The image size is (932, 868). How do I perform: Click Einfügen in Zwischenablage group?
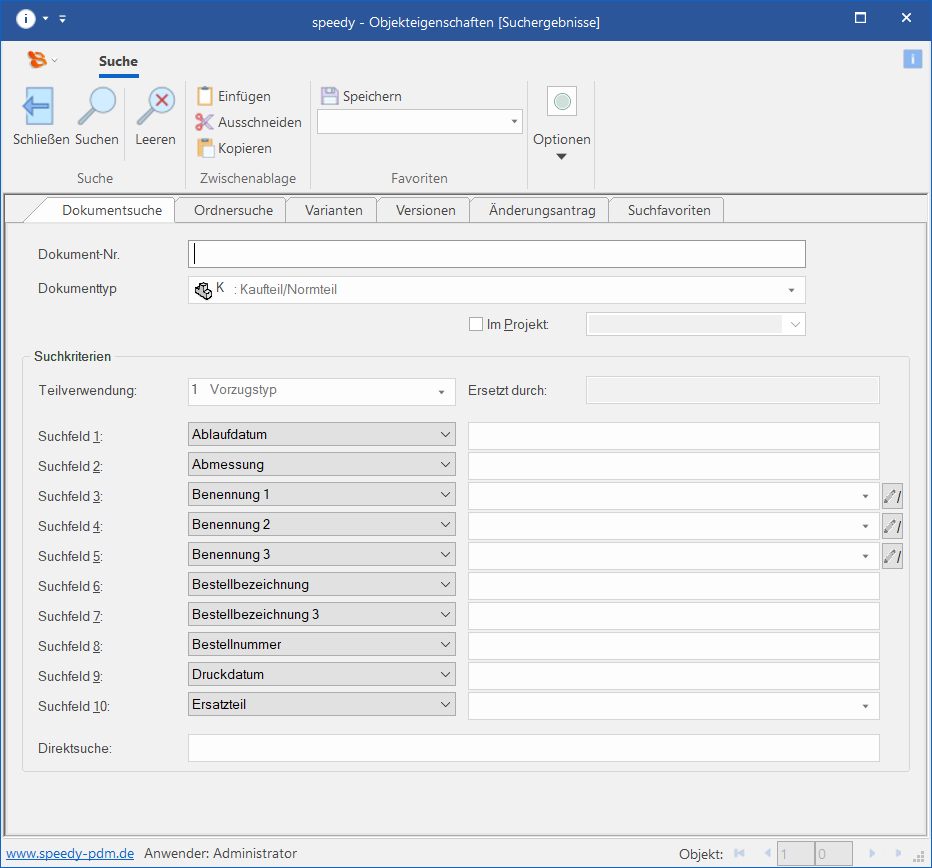pos(234,96)
